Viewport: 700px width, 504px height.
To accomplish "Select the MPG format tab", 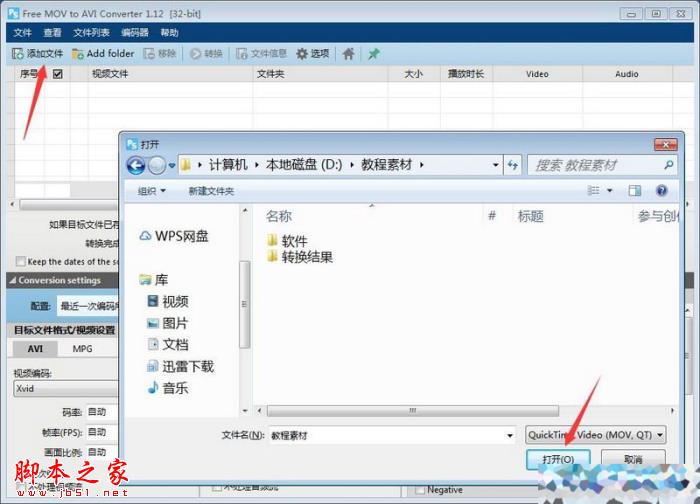I will 83,349.
